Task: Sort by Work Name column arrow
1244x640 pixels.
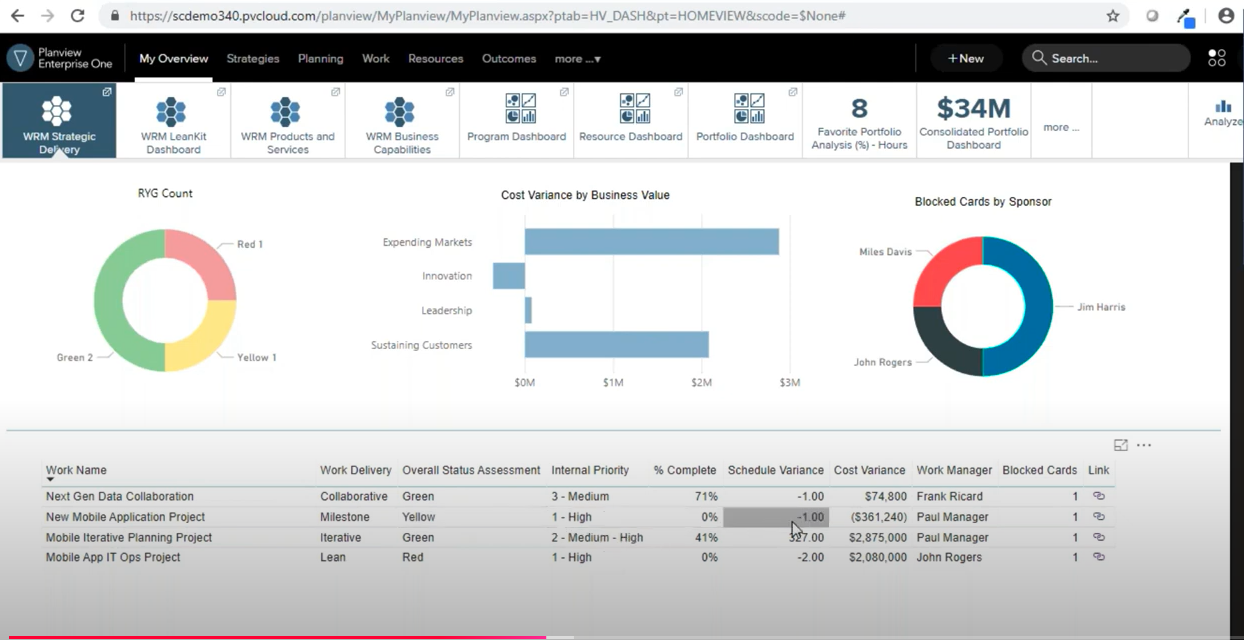Action: pyautogui.click(x=50, y=480)
